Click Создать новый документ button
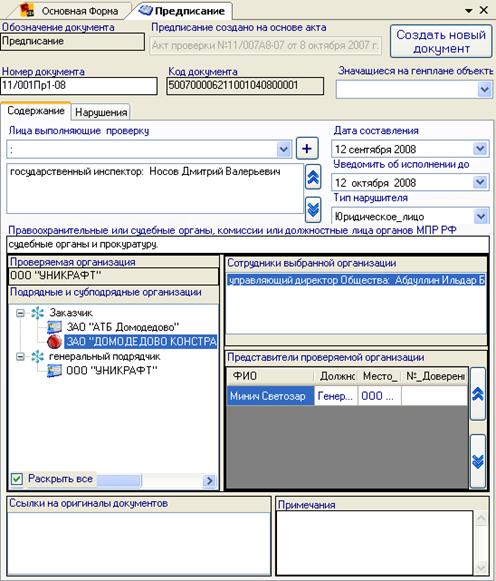Screen dimensions: 496x581 click(441, 42)
